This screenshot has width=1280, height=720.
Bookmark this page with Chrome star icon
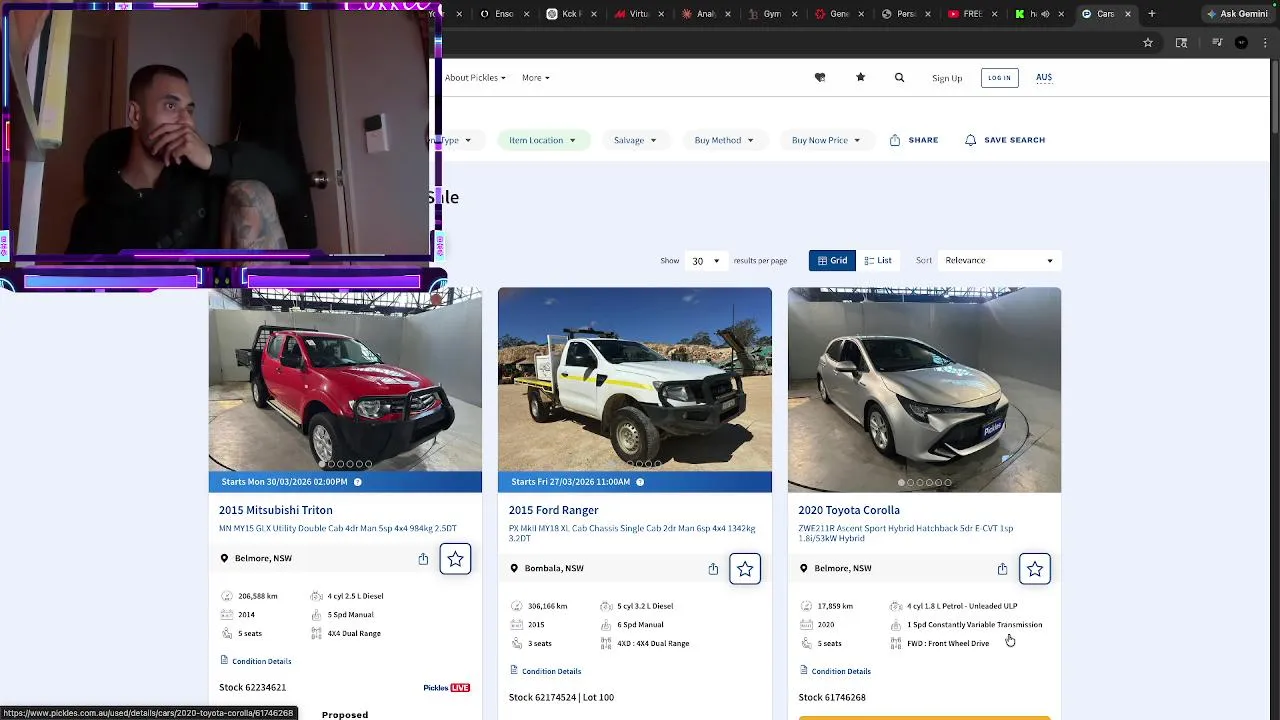(x=1148, y=43)
